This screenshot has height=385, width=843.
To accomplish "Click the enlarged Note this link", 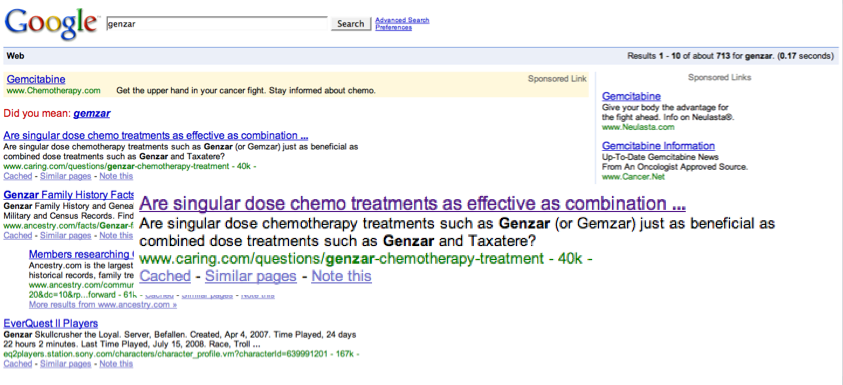I will point(341,276).
